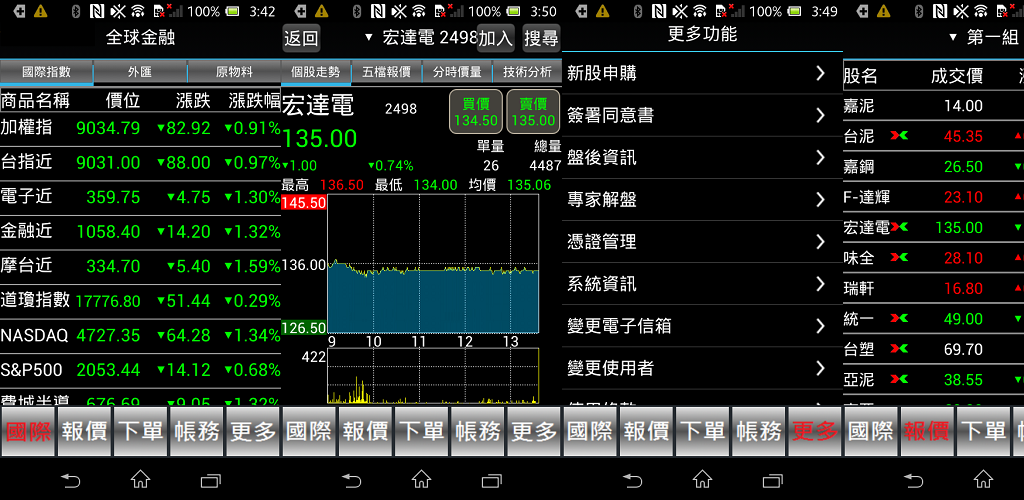
Task: Select the NASDAQ row in index table
Action: 140,336
